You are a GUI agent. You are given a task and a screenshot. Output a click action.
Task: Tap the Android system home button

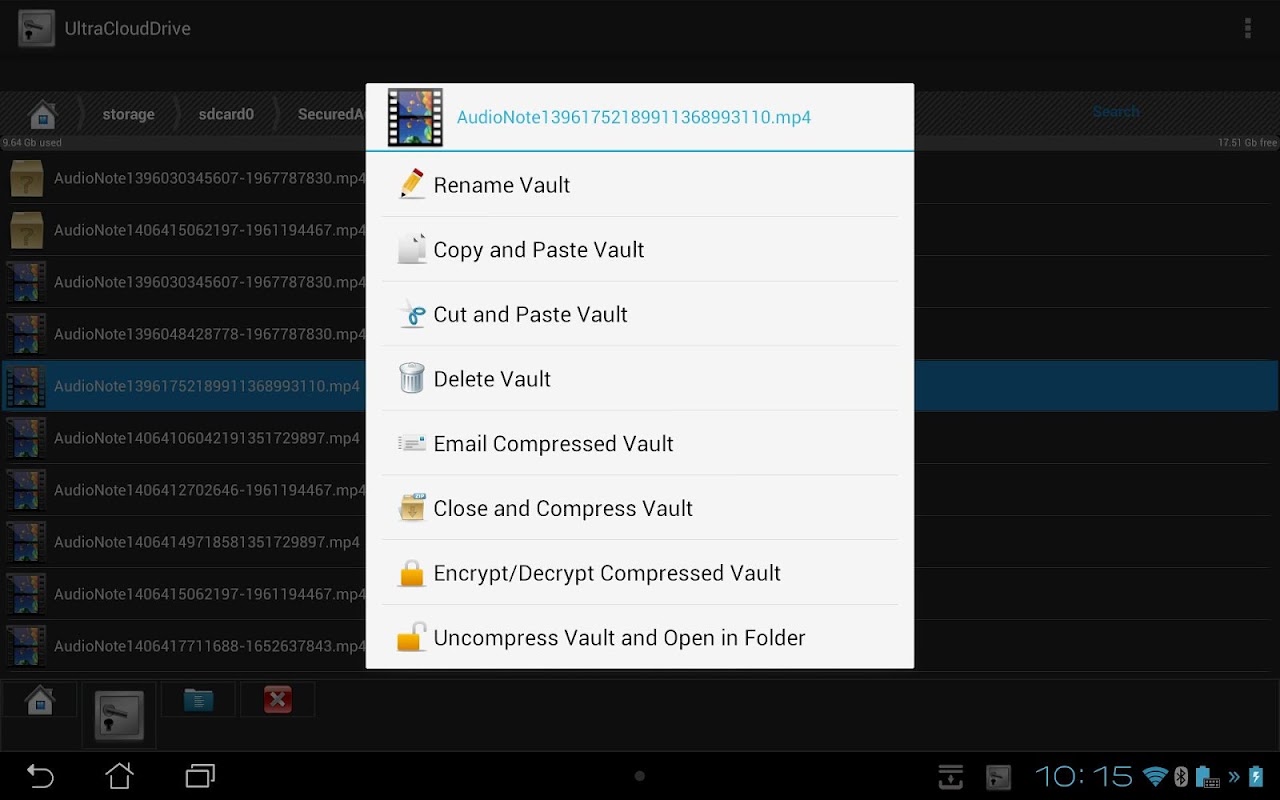(119, 776)
